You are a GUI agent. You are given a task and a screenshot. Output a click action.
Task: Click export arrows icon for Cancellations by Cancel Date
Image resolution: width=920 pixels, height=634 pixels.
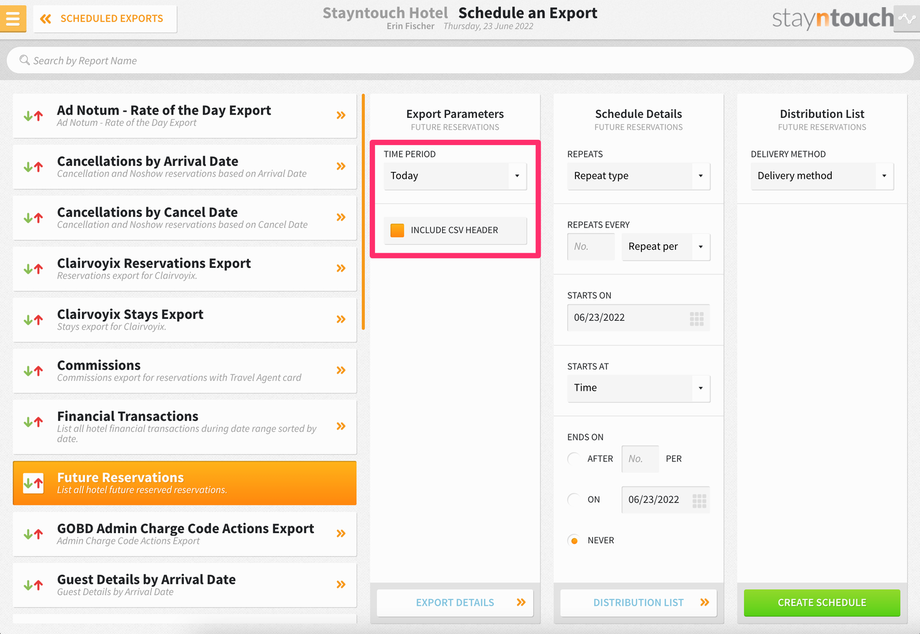[x=33, y=218]
